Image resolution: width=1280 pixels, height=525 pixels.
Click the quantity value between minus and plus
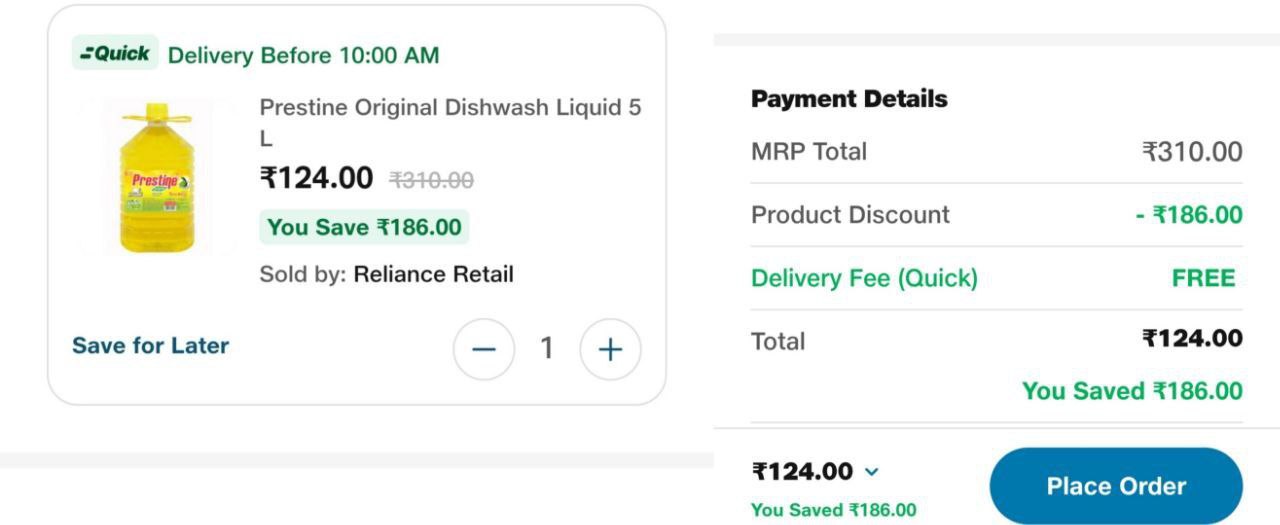click(547, 348)
